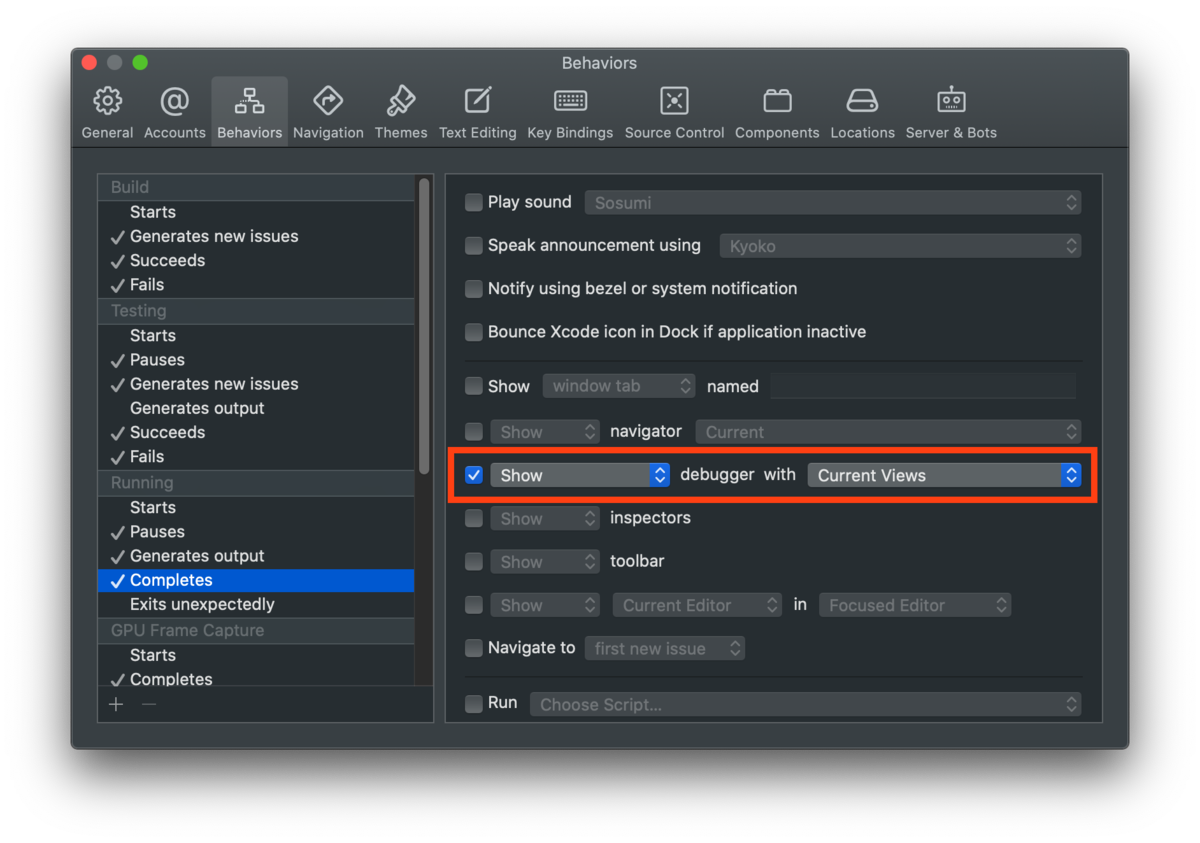Image resolution: width=1200 pixels, height=843 pixels.
Task: Enable the Play sound checkbox
Action: [474, 202]
